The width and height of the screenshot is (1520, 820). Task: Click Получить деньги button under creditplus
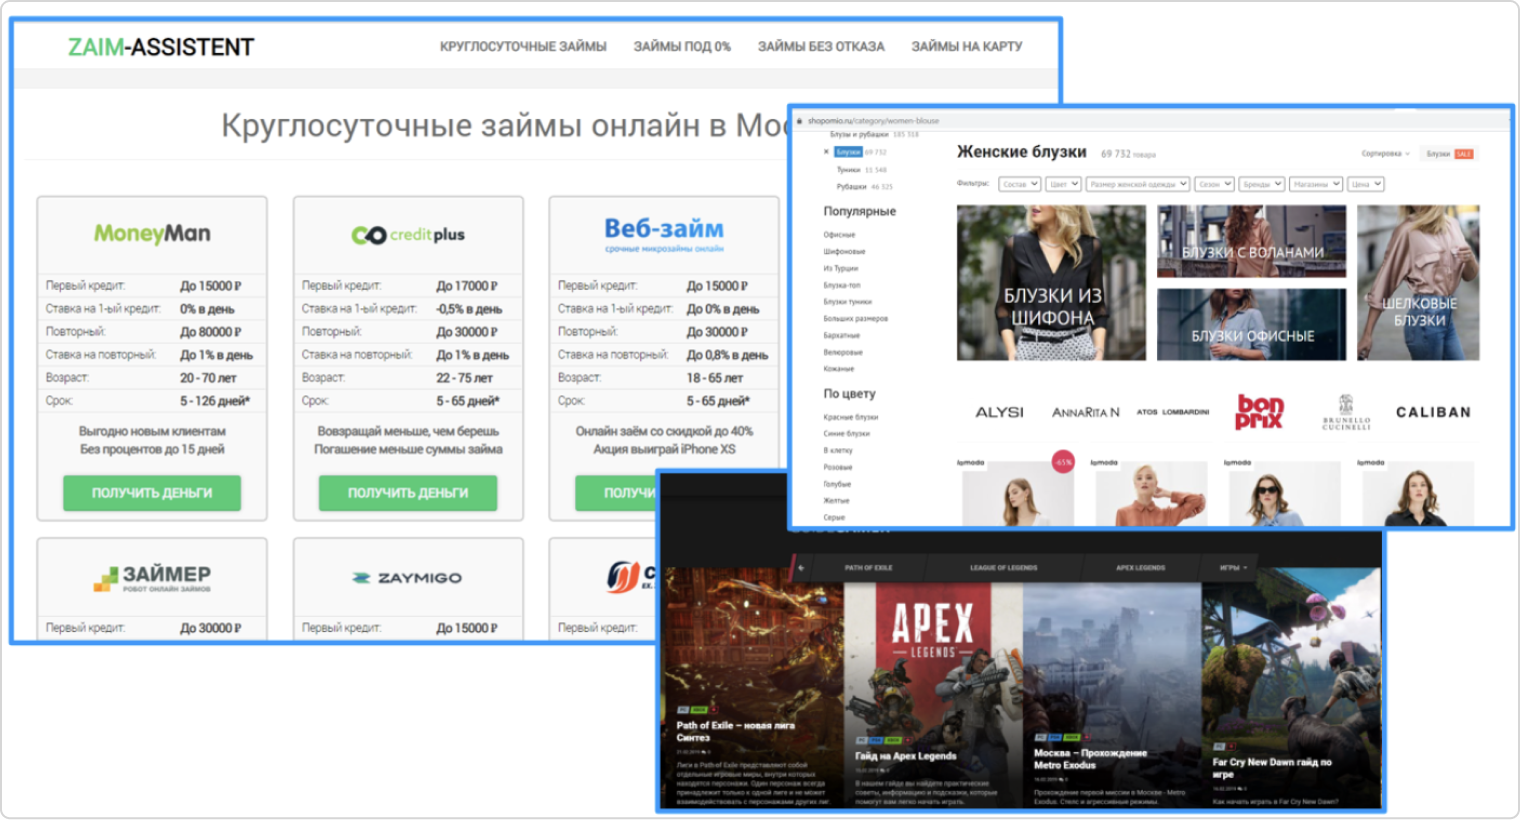(408, 493)
